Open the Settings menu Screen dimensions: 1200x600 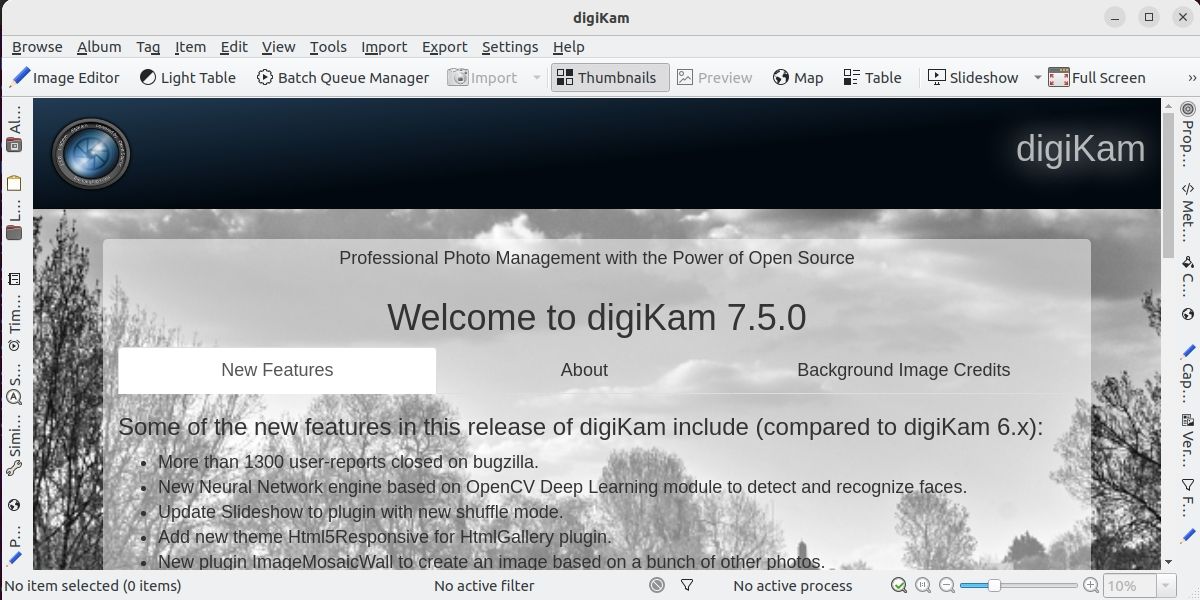point(510,47)
